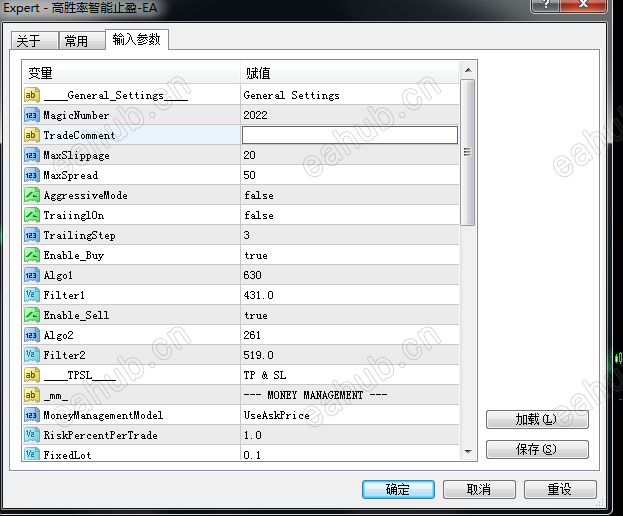Click the 确定 button

[398, 489]
